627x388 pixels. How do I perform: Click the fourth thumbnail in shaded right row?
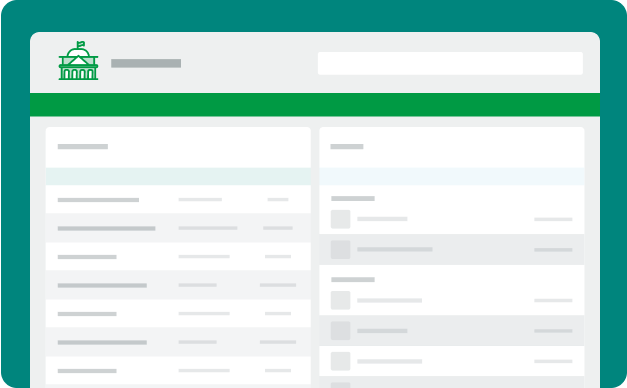[x=340, y=331]
